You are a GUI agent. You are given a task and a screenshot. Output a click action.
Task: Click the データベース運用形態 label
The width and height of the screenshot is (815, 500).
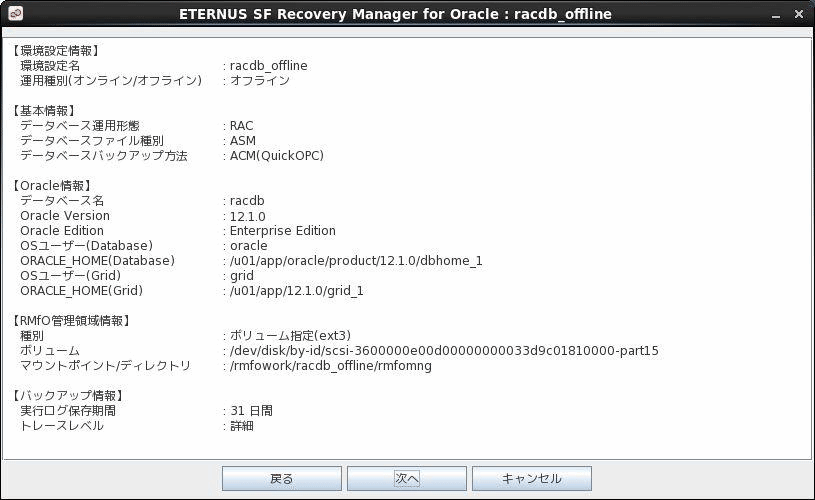click(80, 126)
